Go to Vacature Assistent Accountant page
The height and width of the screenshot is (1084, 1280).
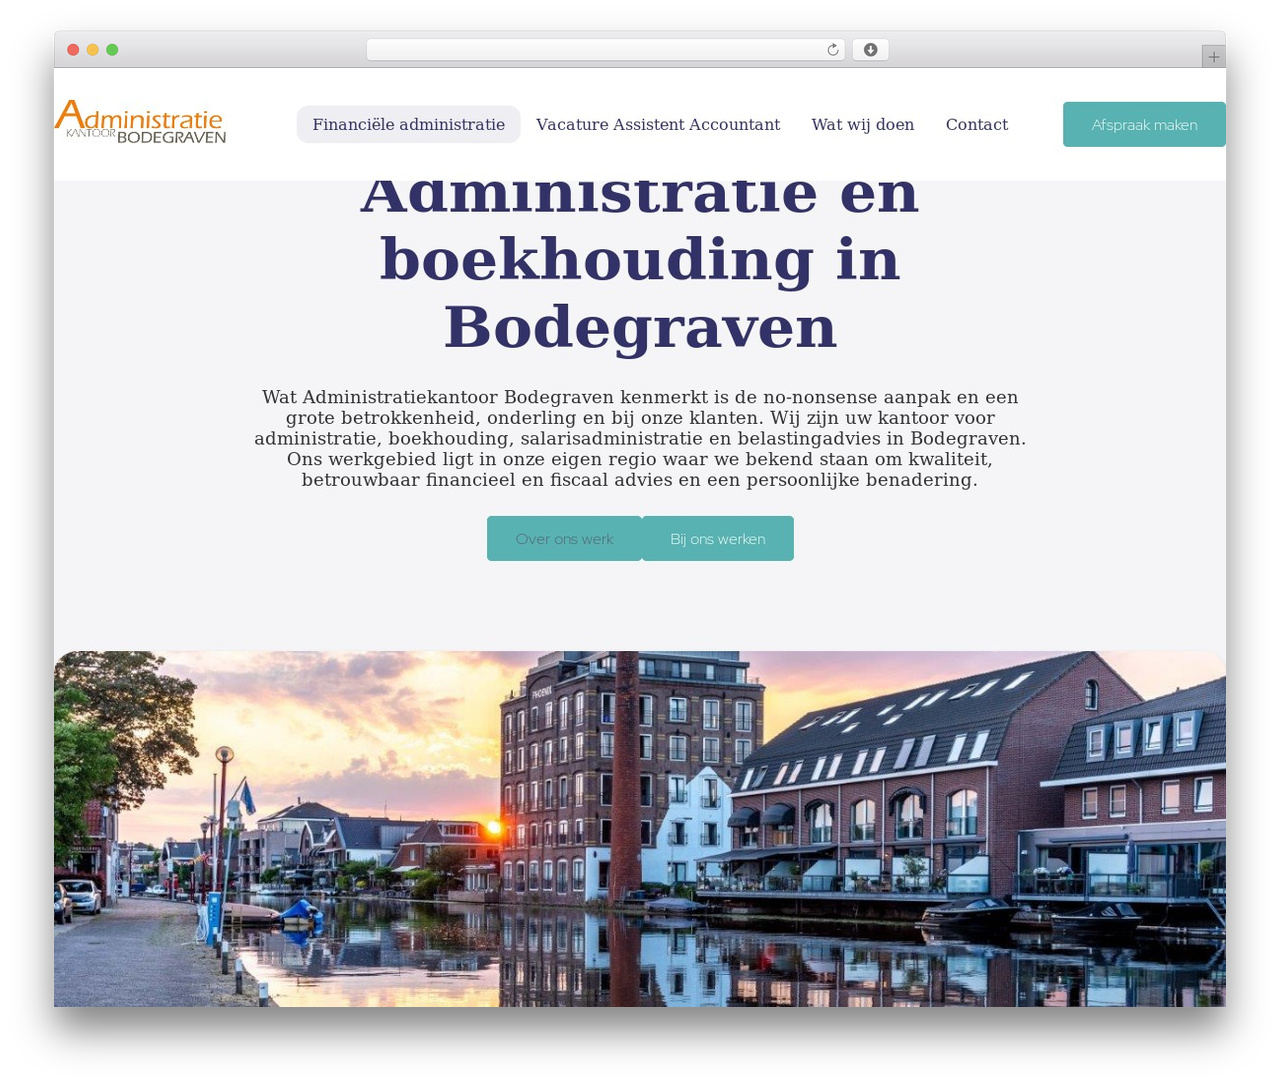(658, 124)
